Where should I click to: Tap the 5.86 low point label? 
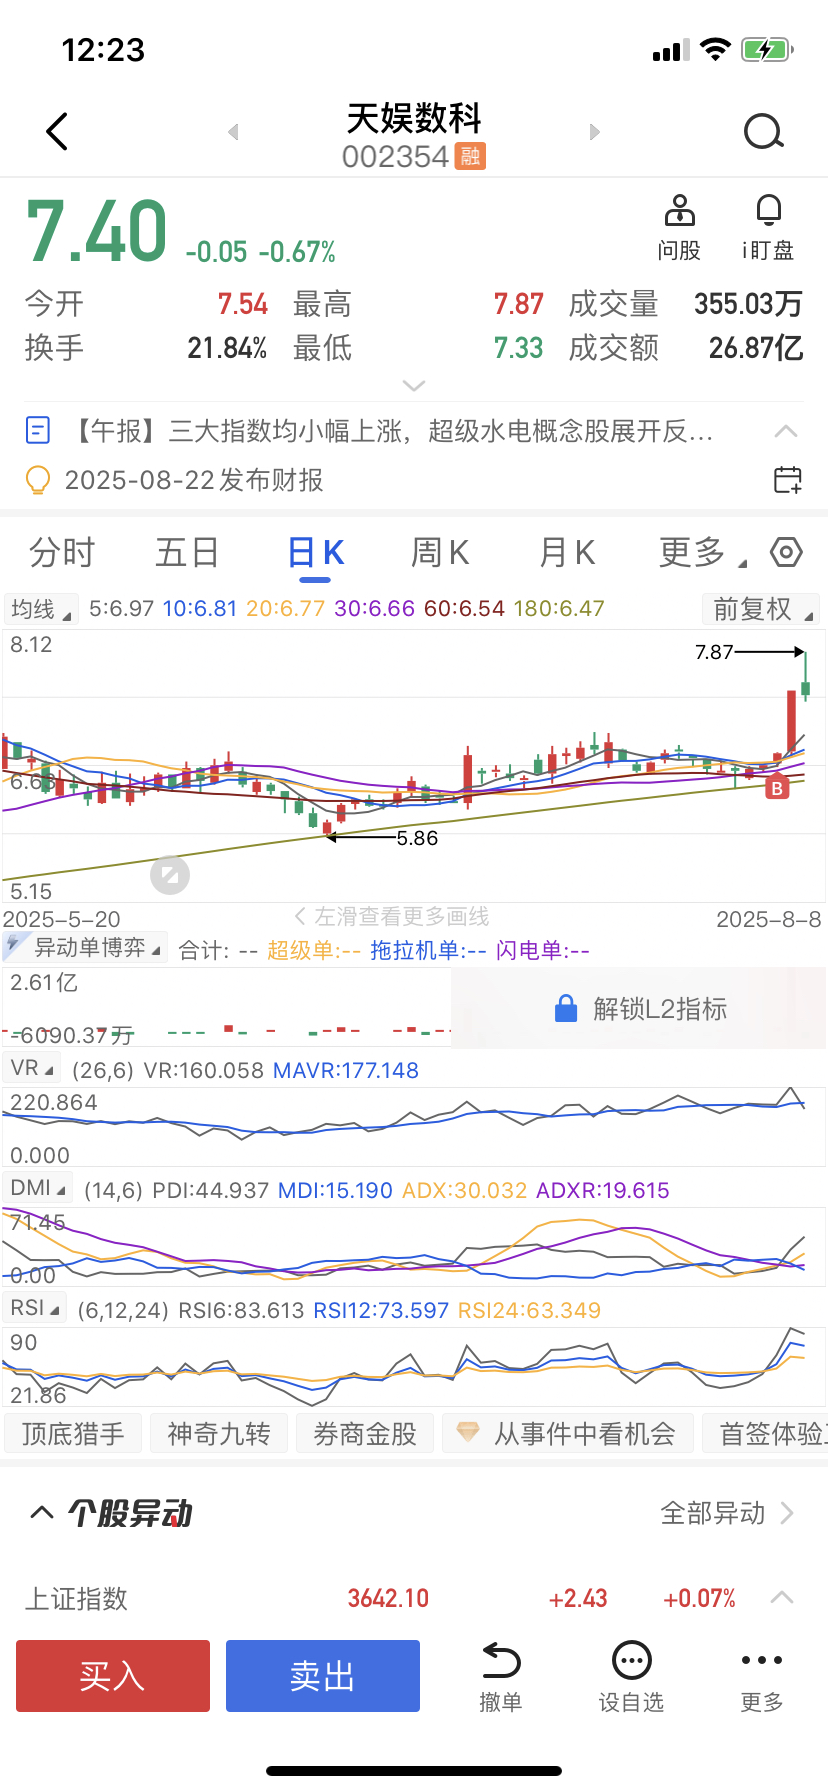click(x=417, y=838)
